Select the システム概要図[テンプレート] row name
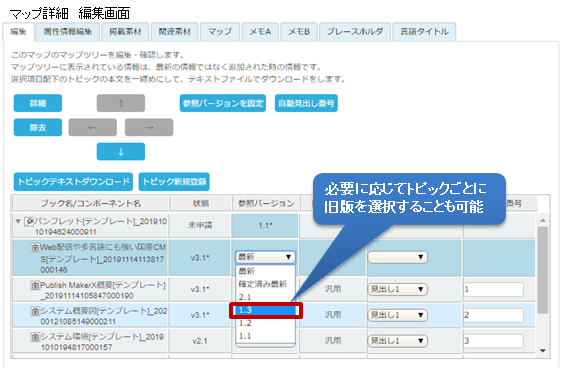Screen dimensions: 577x375 (103, 316)
